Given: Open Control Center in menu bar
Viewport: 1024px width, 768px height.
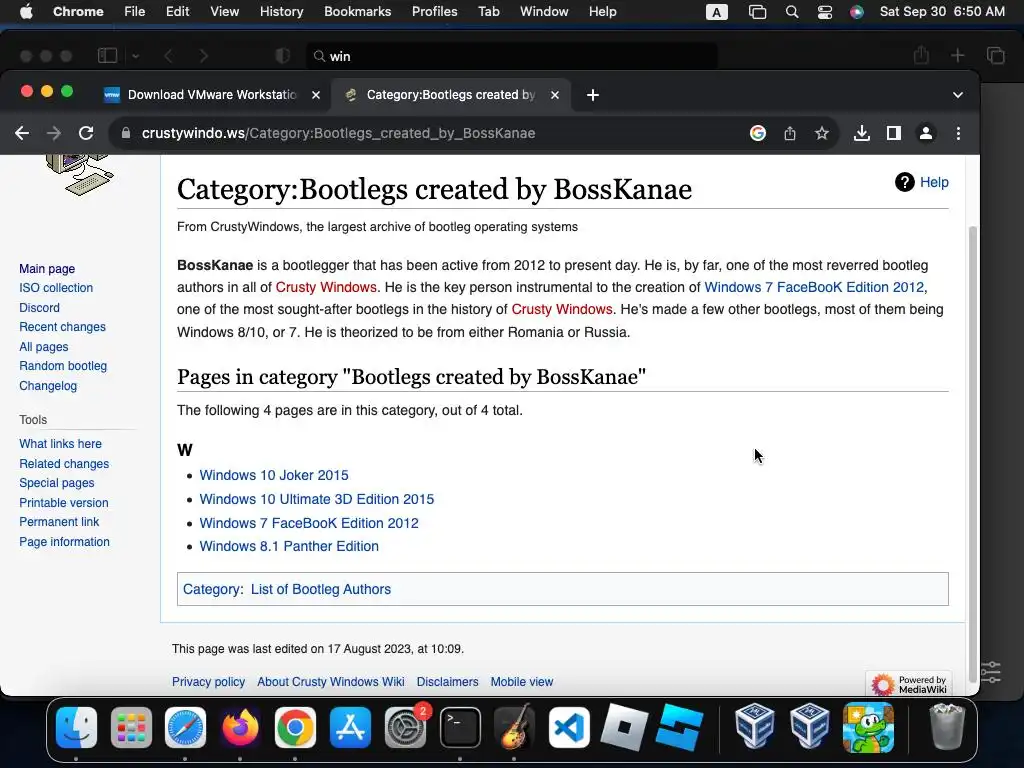Looking at the screenshot, I should (x=825, y=12).
